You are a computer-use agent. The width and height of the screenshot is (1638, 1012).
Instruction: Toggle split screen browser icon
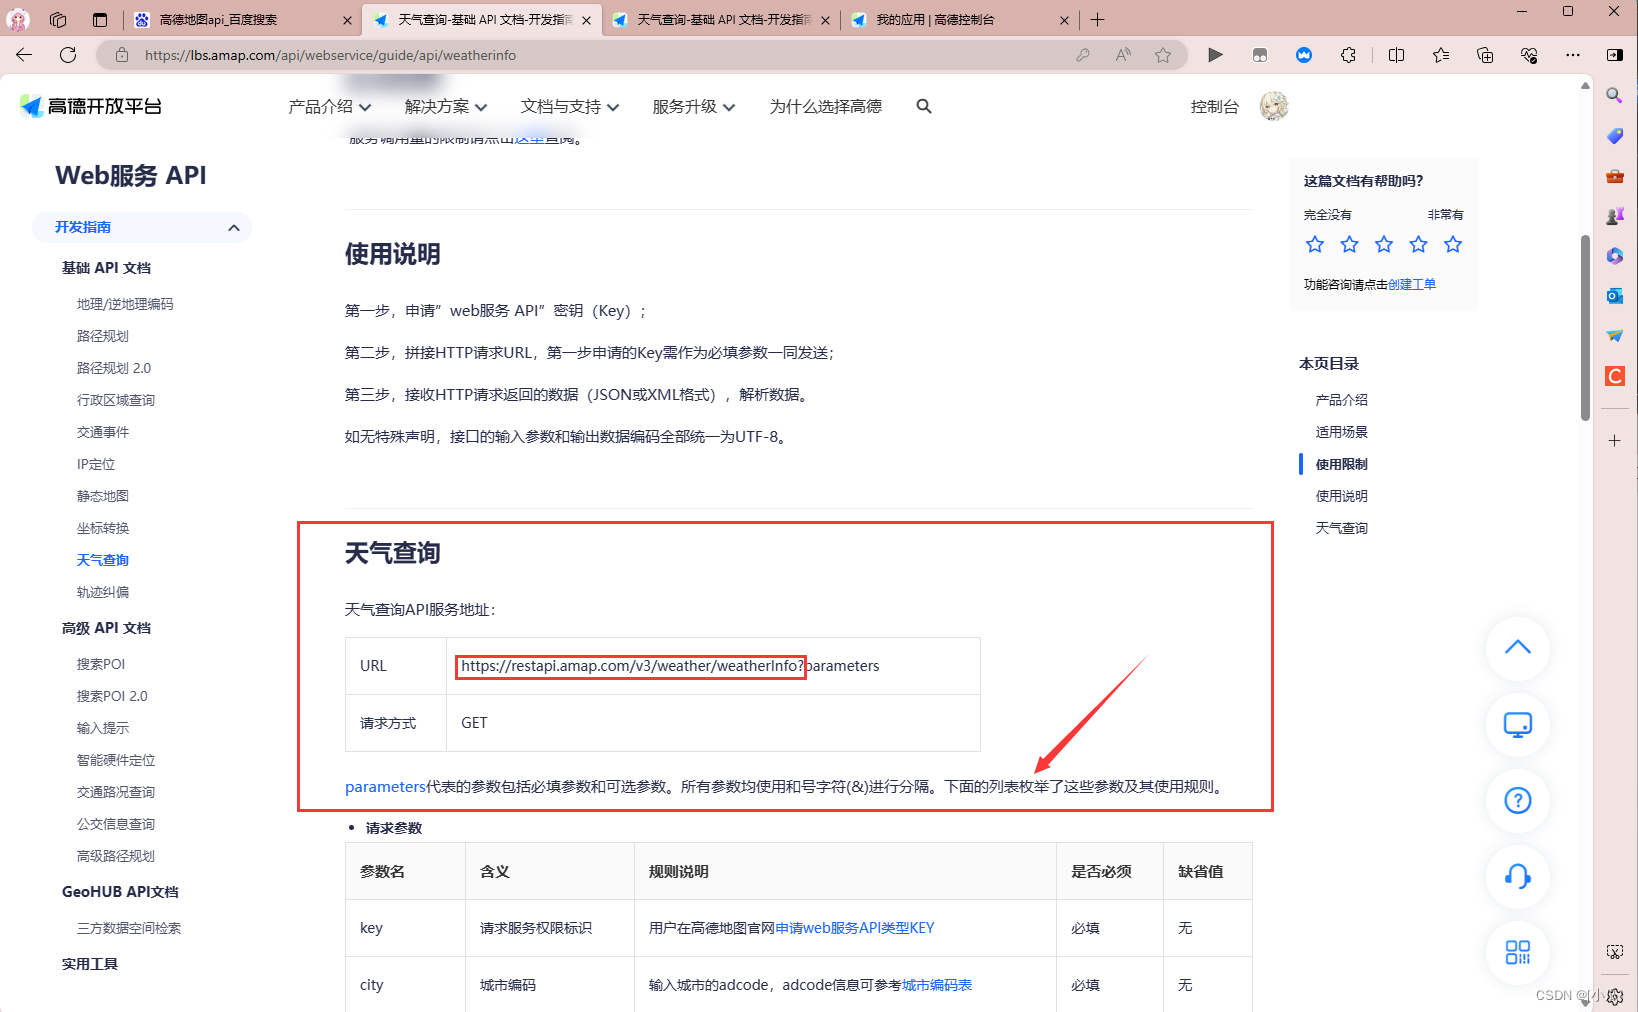pyautogui.click(x=1397, y=55)
